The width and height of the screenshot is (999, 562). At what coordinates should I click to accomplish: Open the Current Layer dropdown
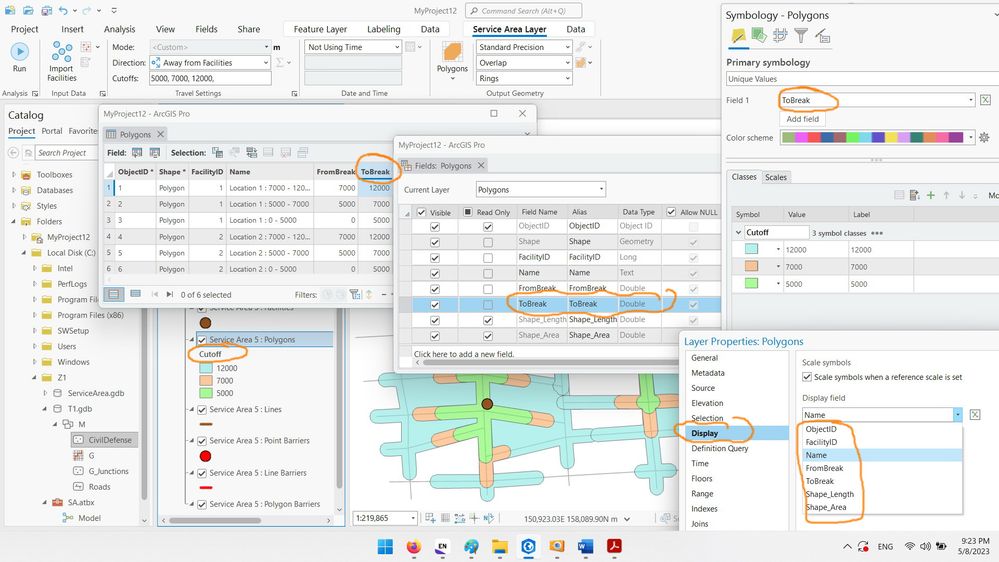tap(540, 189)
